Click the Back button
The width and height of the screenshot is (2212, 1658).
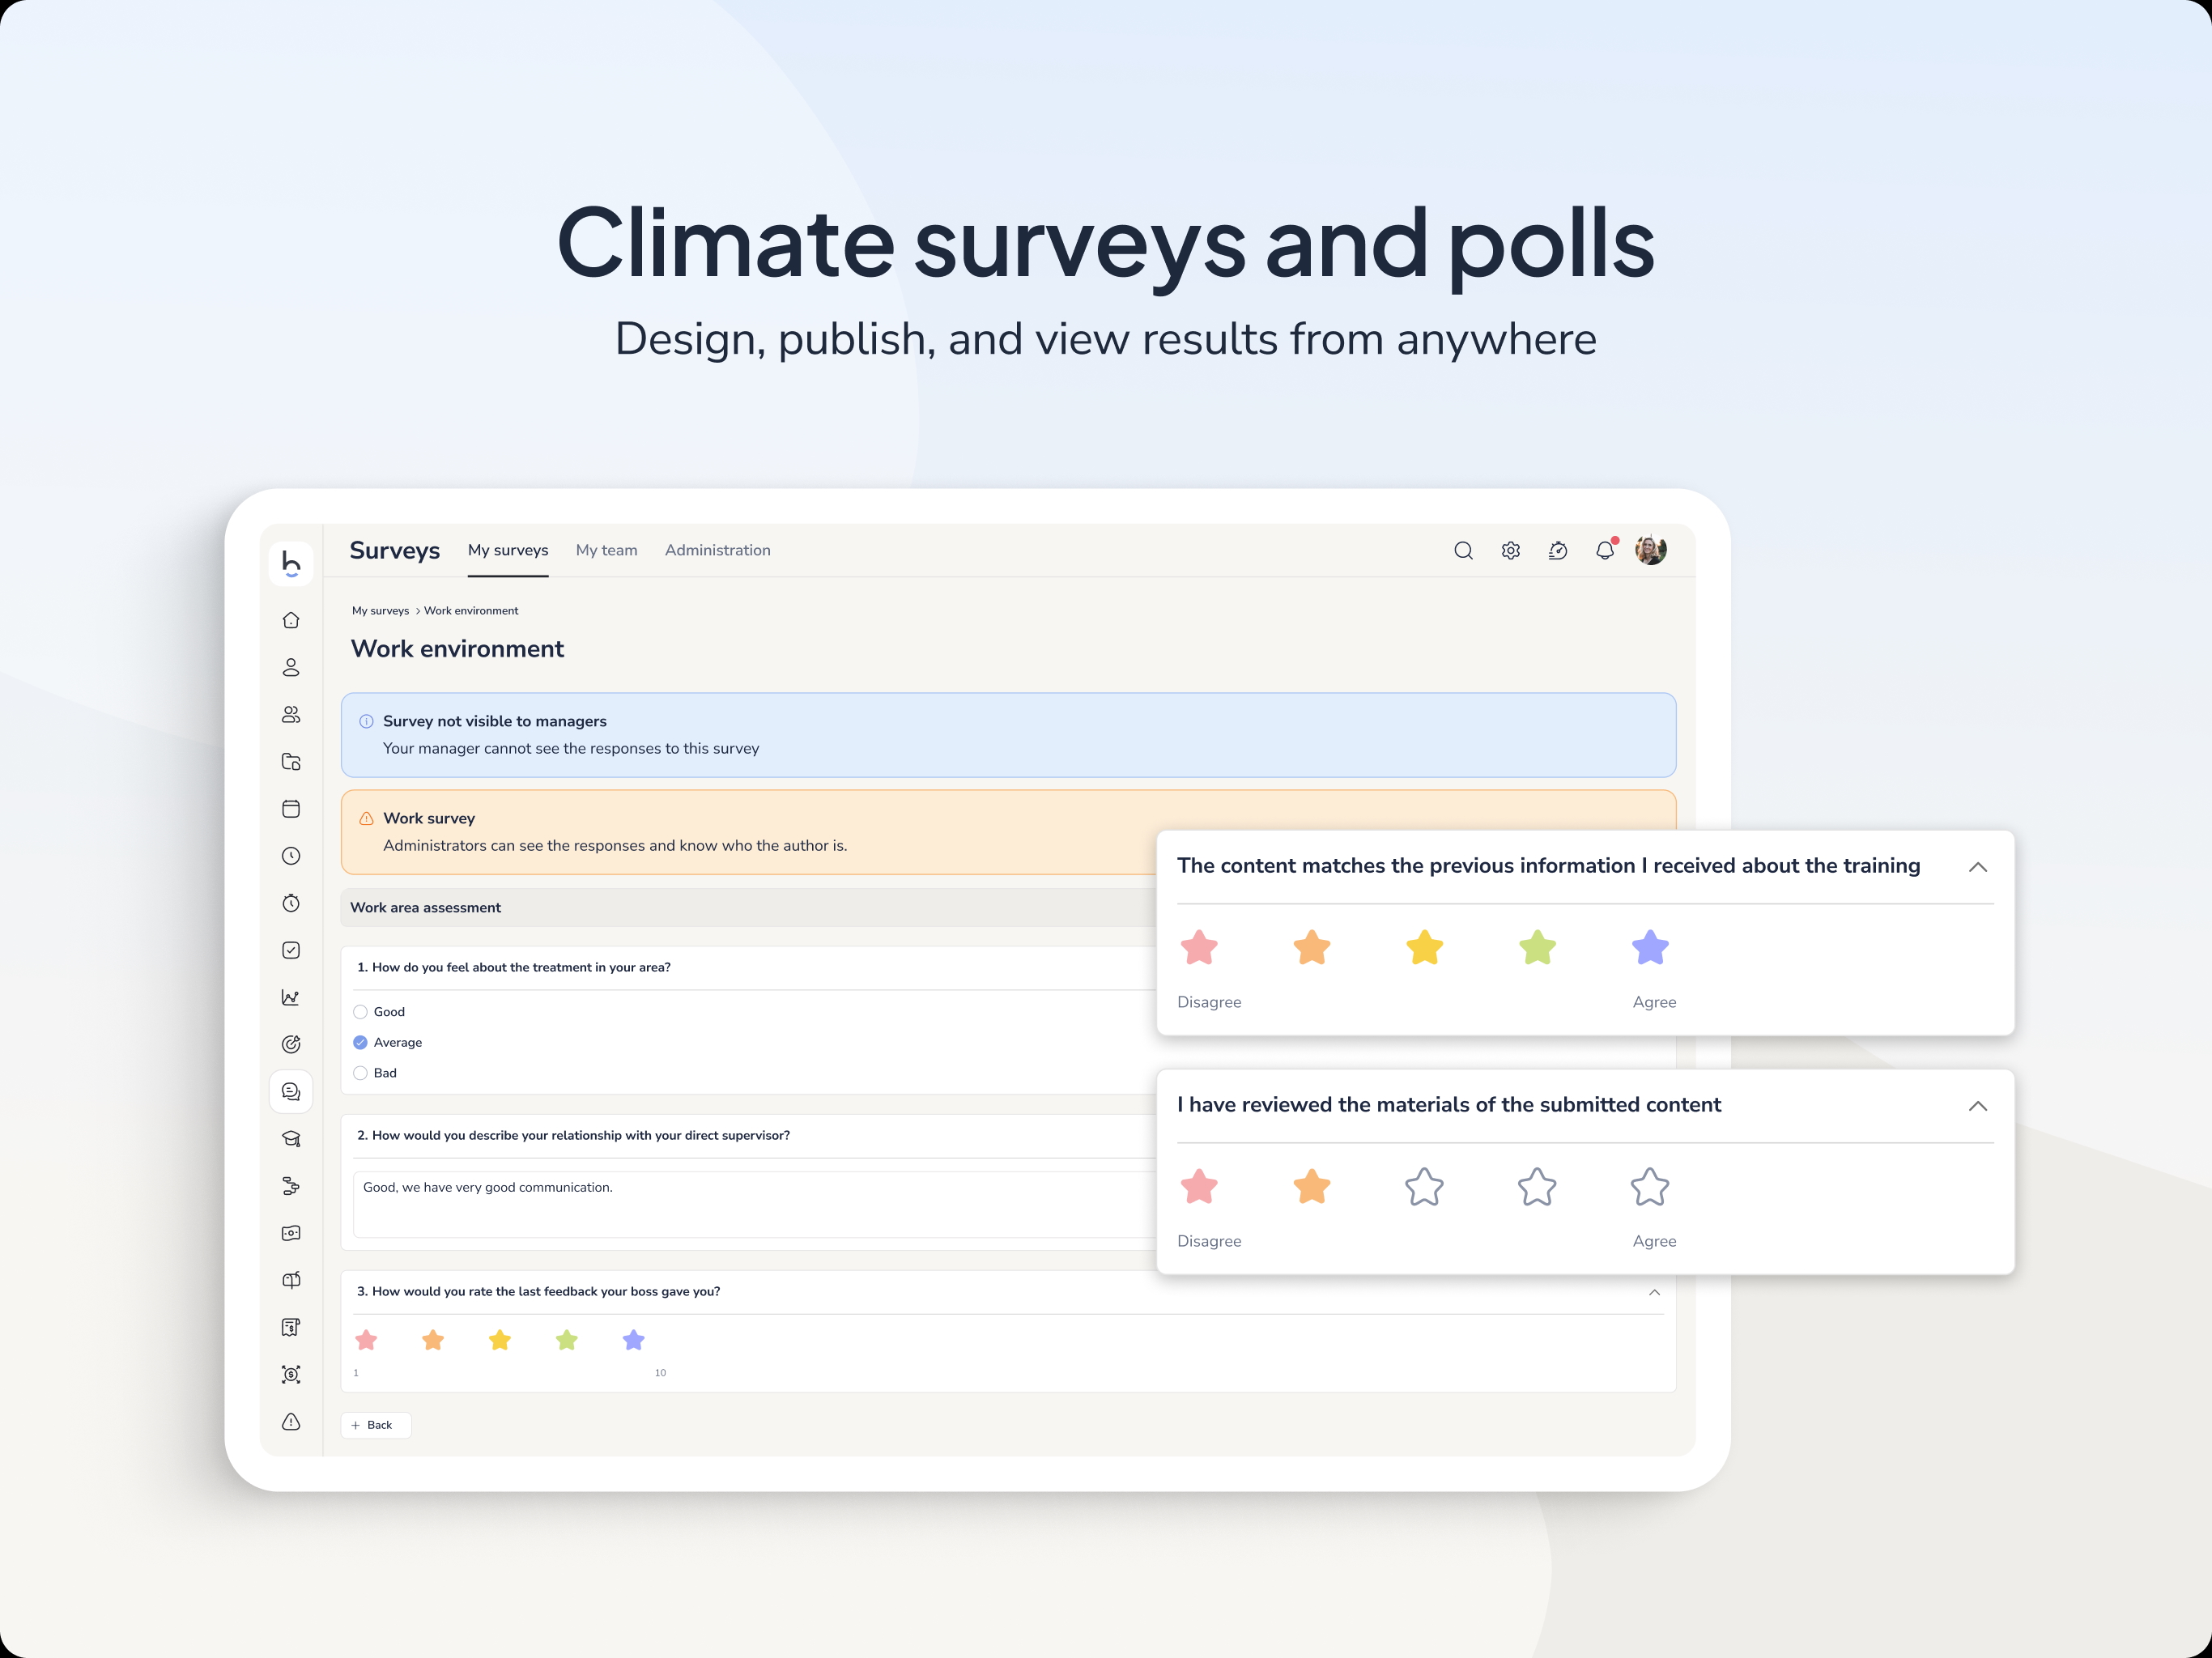click(x=376, y=1425)
